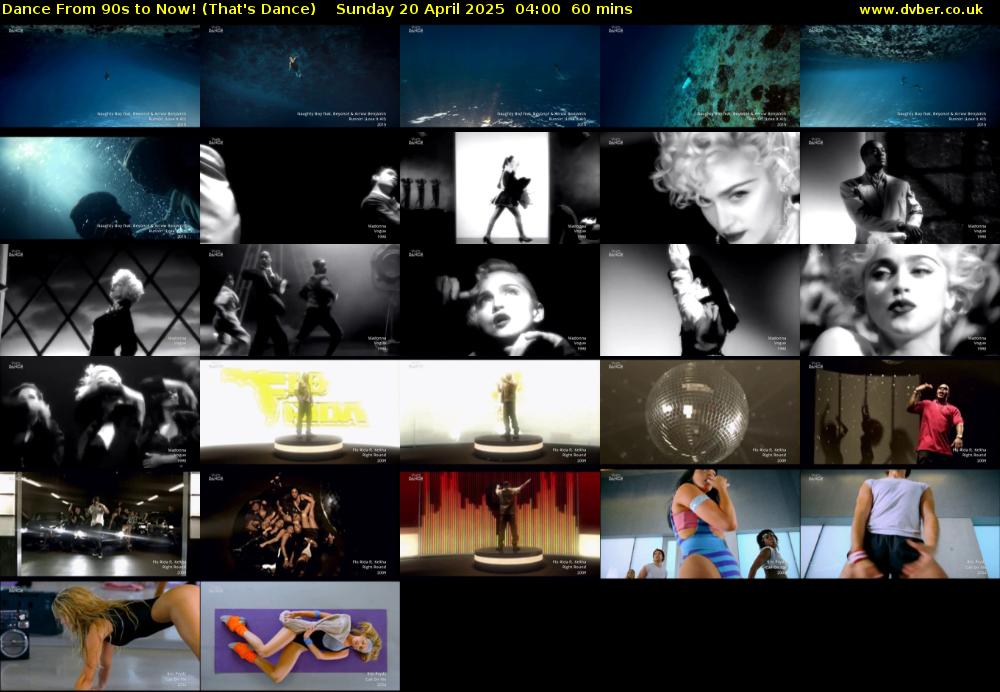Viewport: 1000px width, 692px height.
Task: Select Flo Rida thumbnail with yellow logo
Action: point(300,412)
